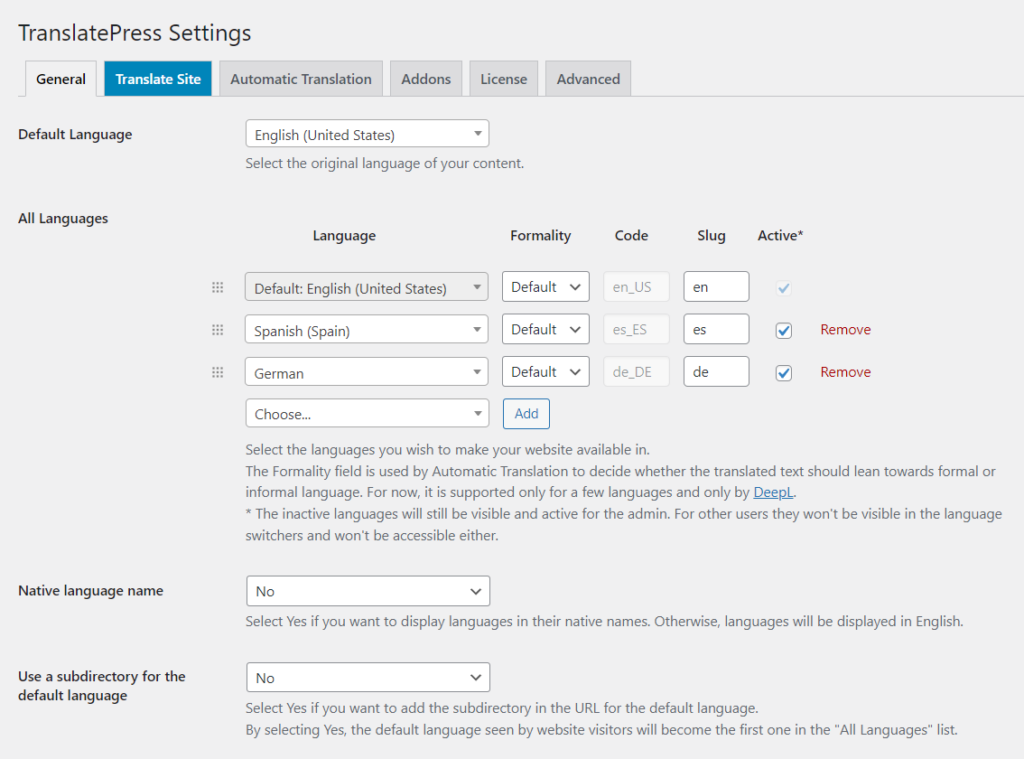
Task: Open the Choose... language dropdown
Action: [x=366, y=413]
